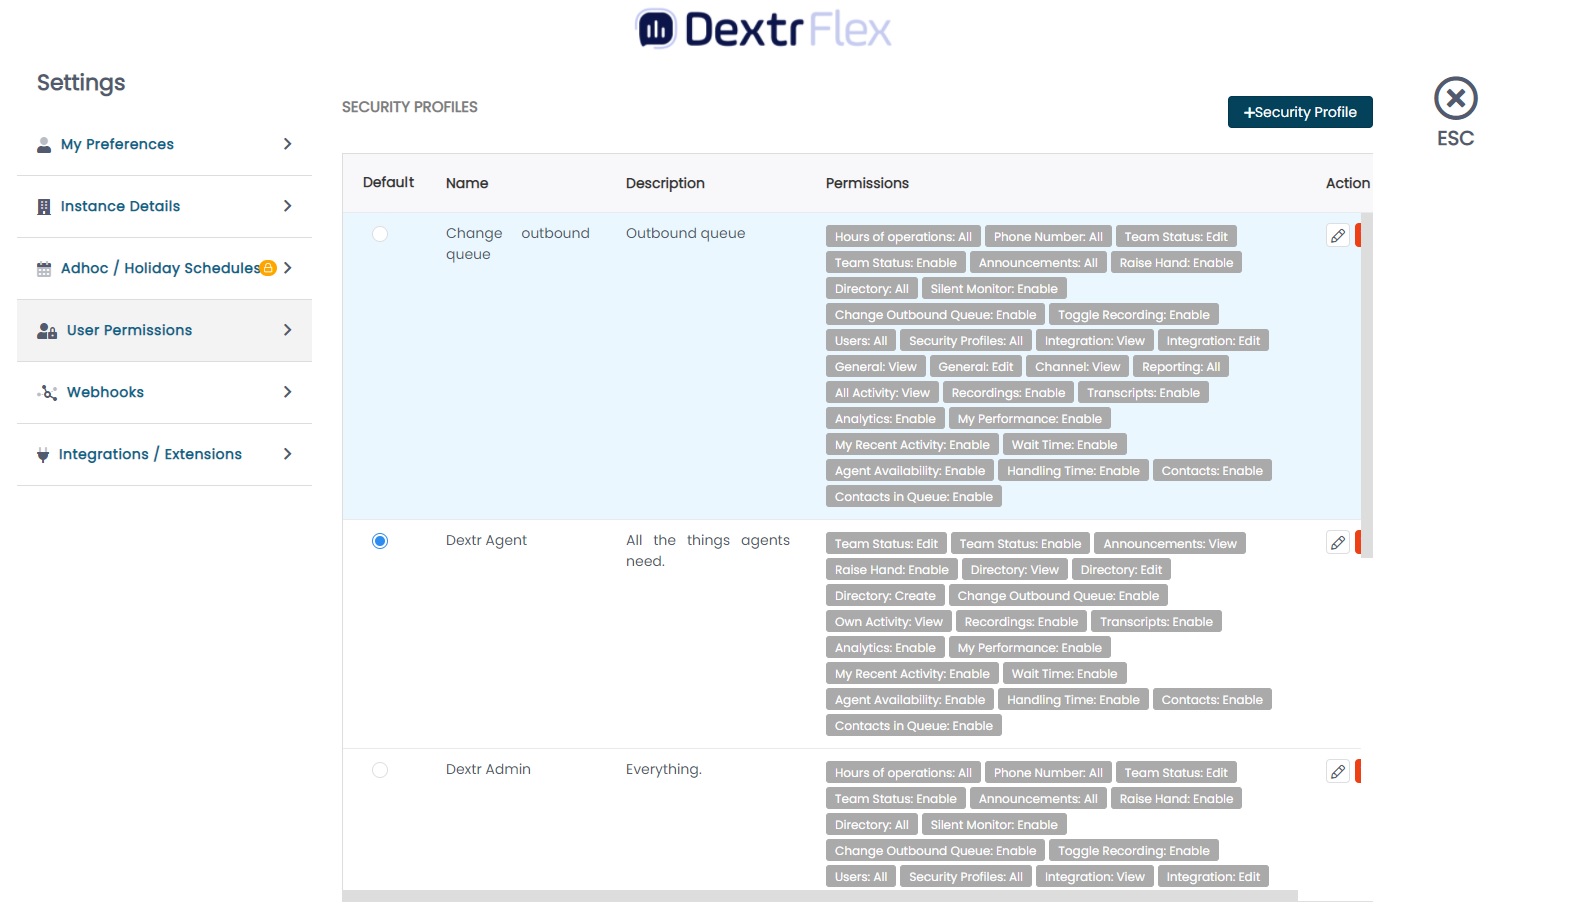The width and height of the screenshot is (1589, 921).
Task: Click the 'Everything.' description
Action: click(x=663, y=769)
